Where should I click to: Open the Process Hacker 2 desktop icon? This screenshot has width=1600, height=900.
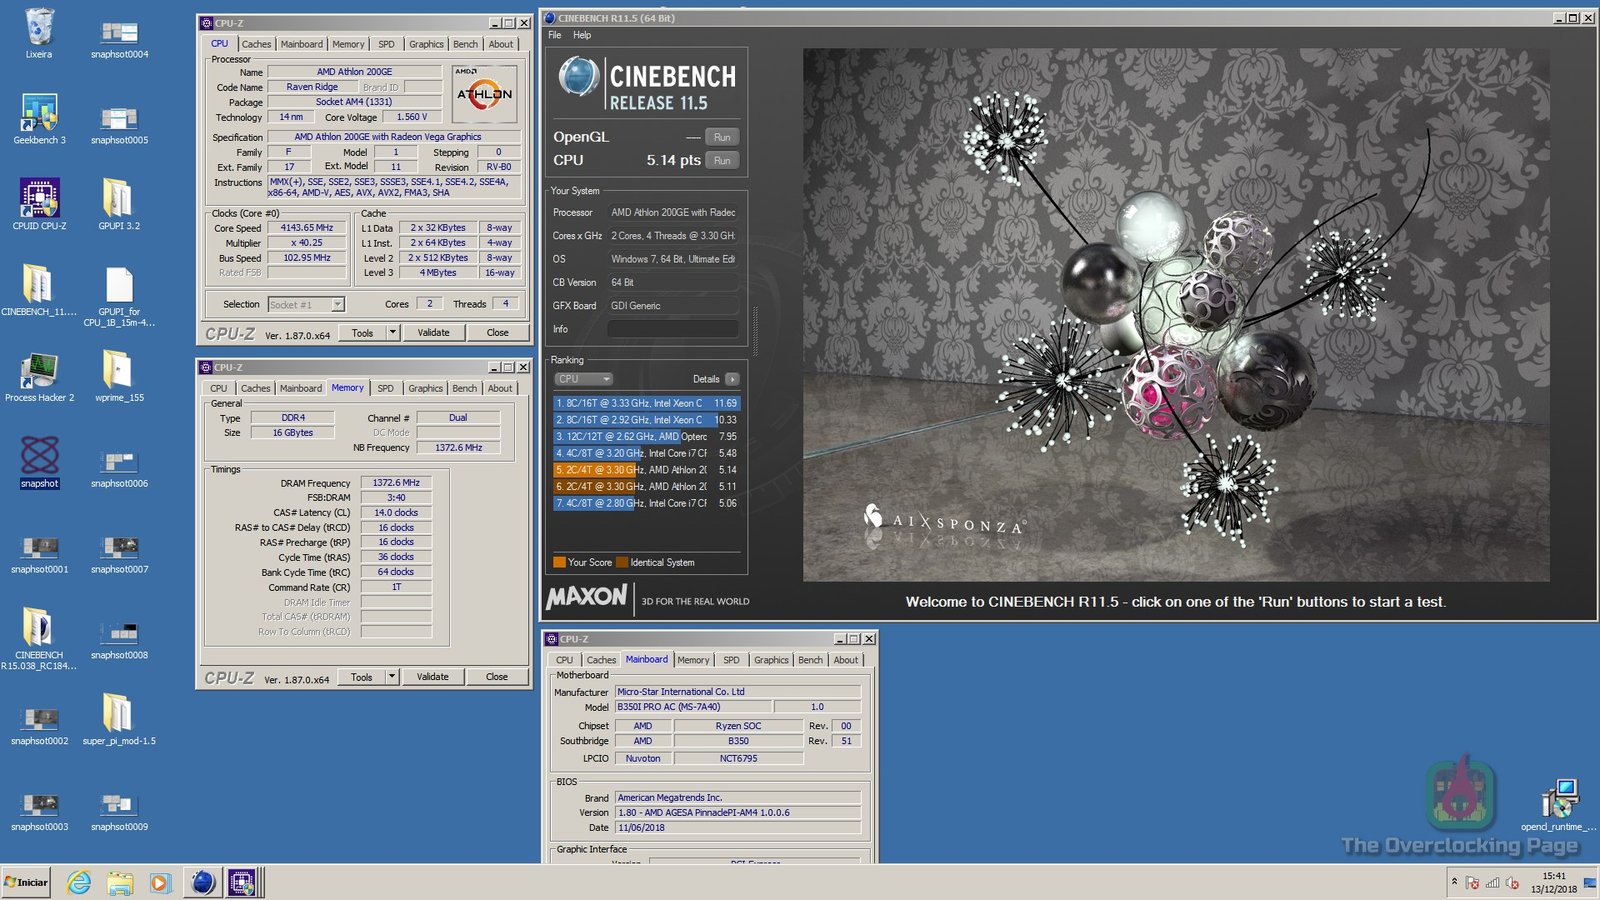39,371
